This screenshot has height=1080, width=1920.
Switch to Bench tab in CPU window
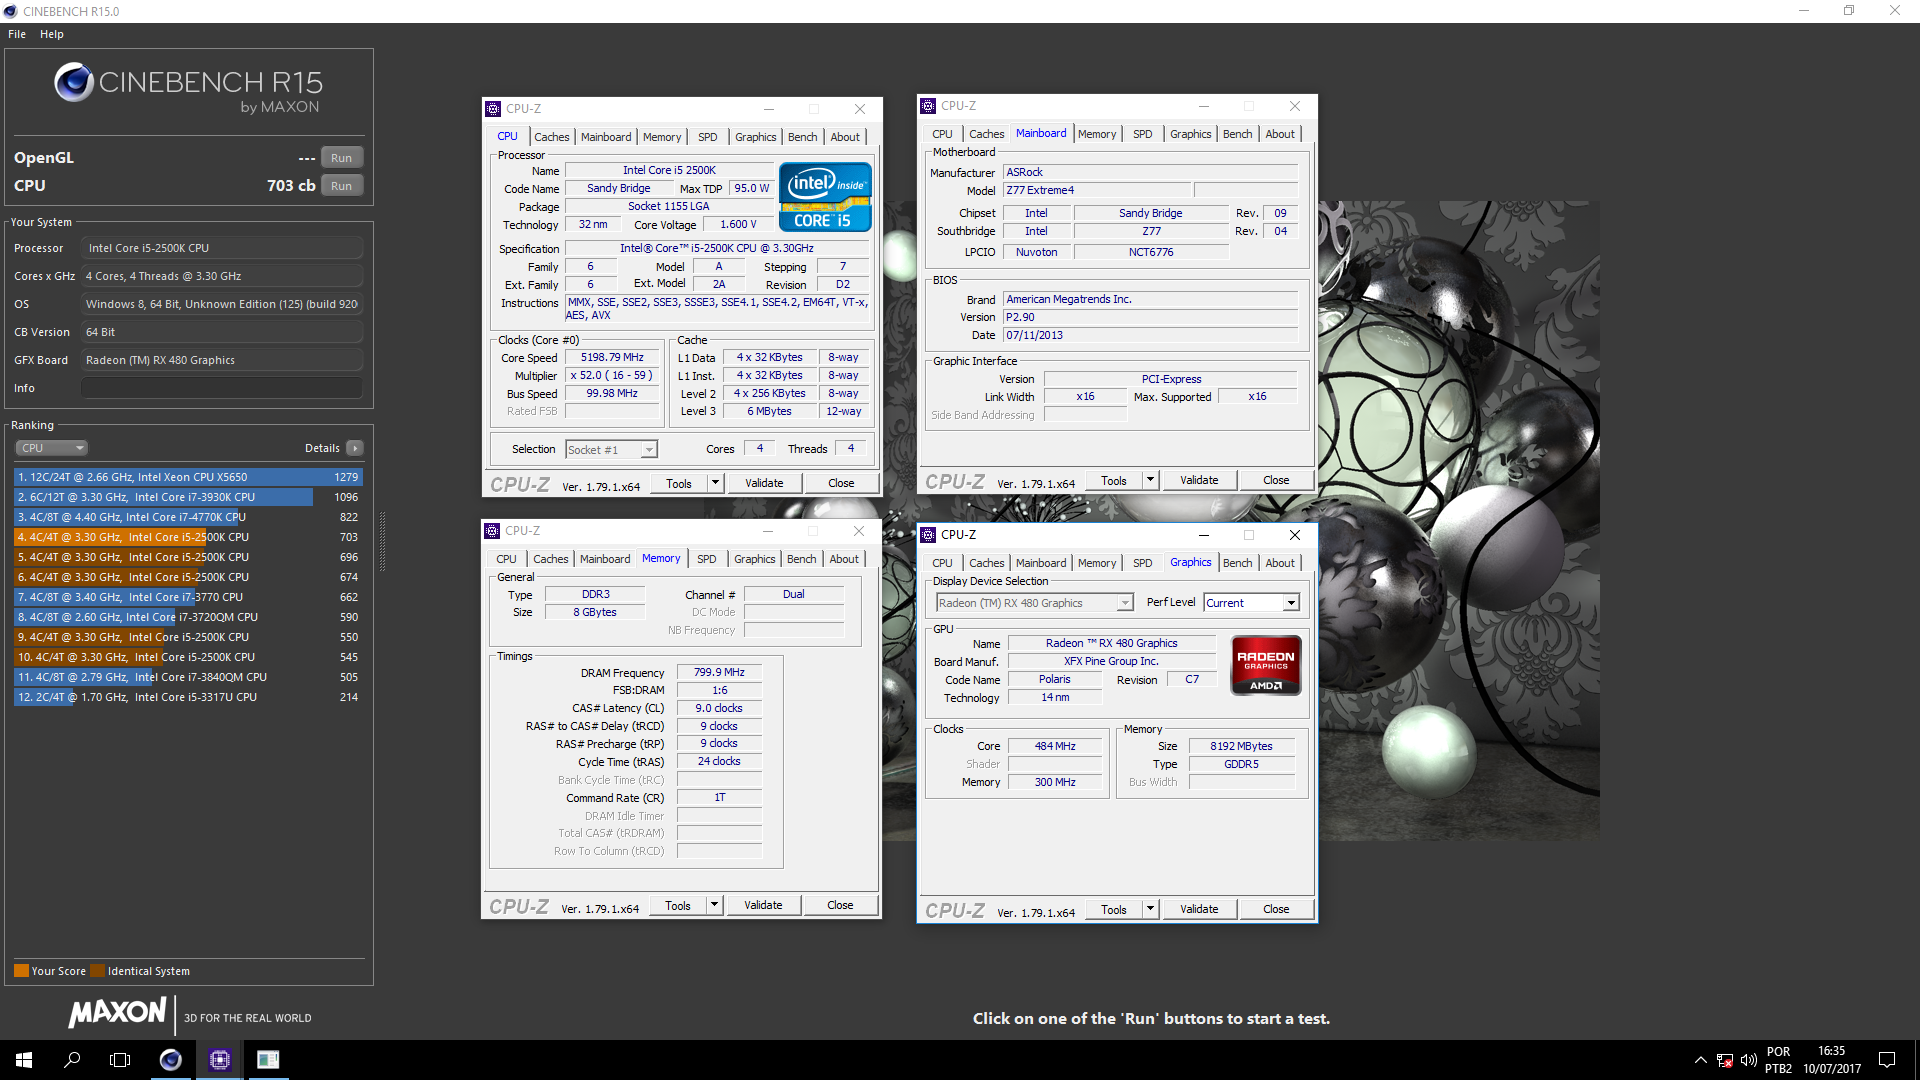coord(802,137)
